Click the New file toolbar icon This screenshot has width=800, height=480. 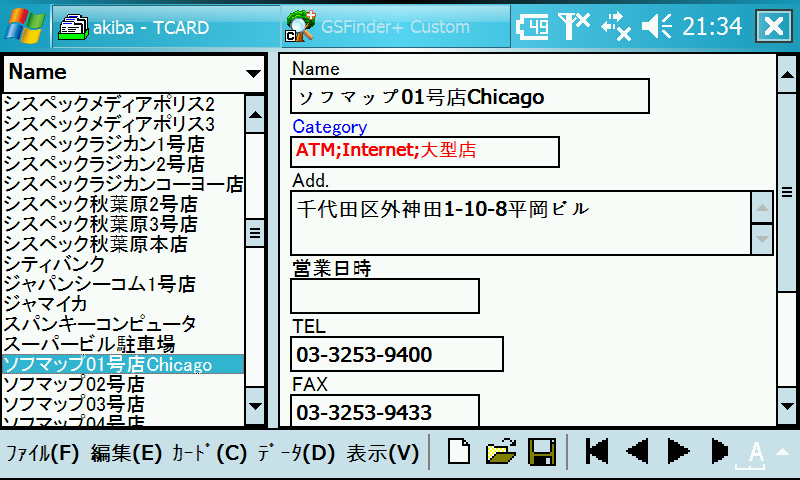pos(459,451)
